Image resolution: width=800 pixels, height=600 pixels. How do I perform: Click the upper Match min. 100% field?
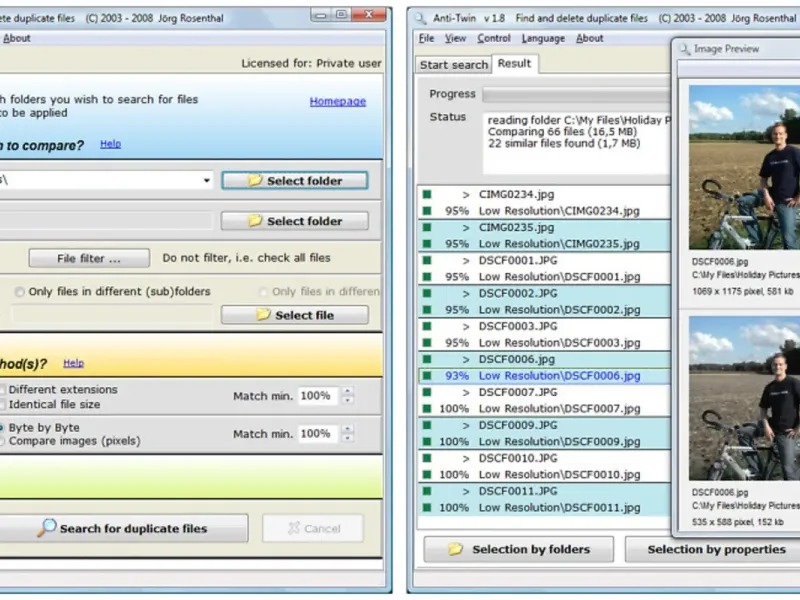pos(318,396)
